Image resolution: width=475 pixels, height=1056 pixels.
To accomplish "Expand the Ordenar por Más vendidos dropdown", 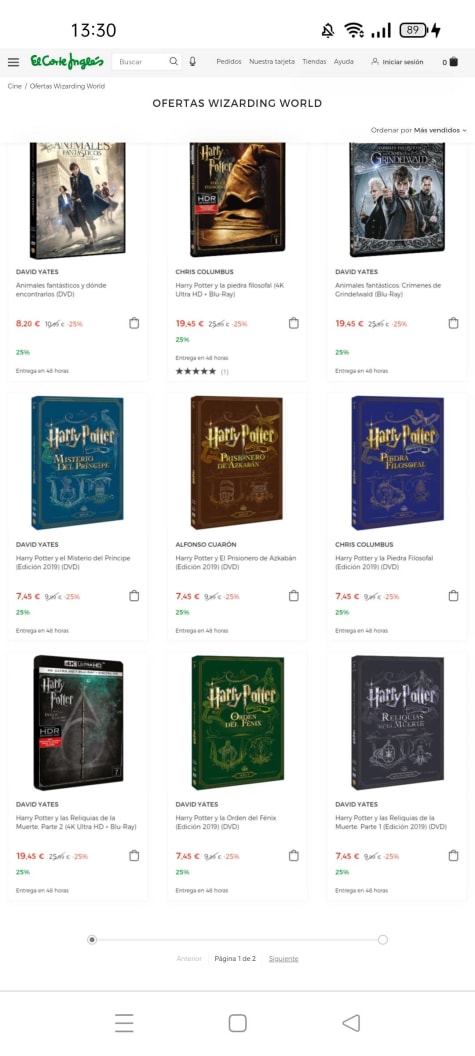I will (418, 130).
